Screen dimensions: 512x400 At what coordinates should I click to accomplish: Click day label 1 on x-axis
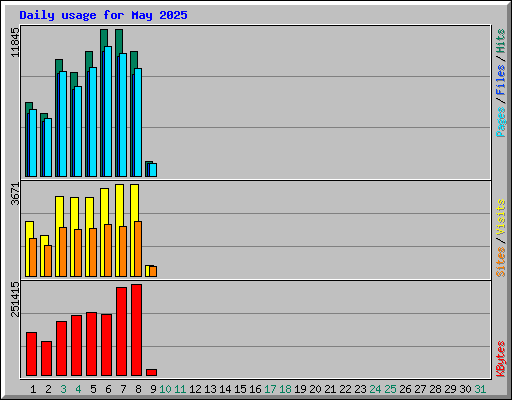(33, 389)
